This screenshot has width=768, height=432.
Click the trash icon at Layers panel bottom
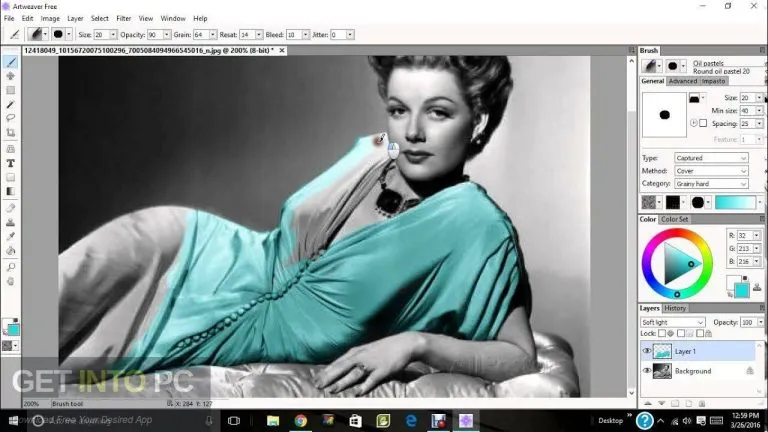(x=702, y=404)
